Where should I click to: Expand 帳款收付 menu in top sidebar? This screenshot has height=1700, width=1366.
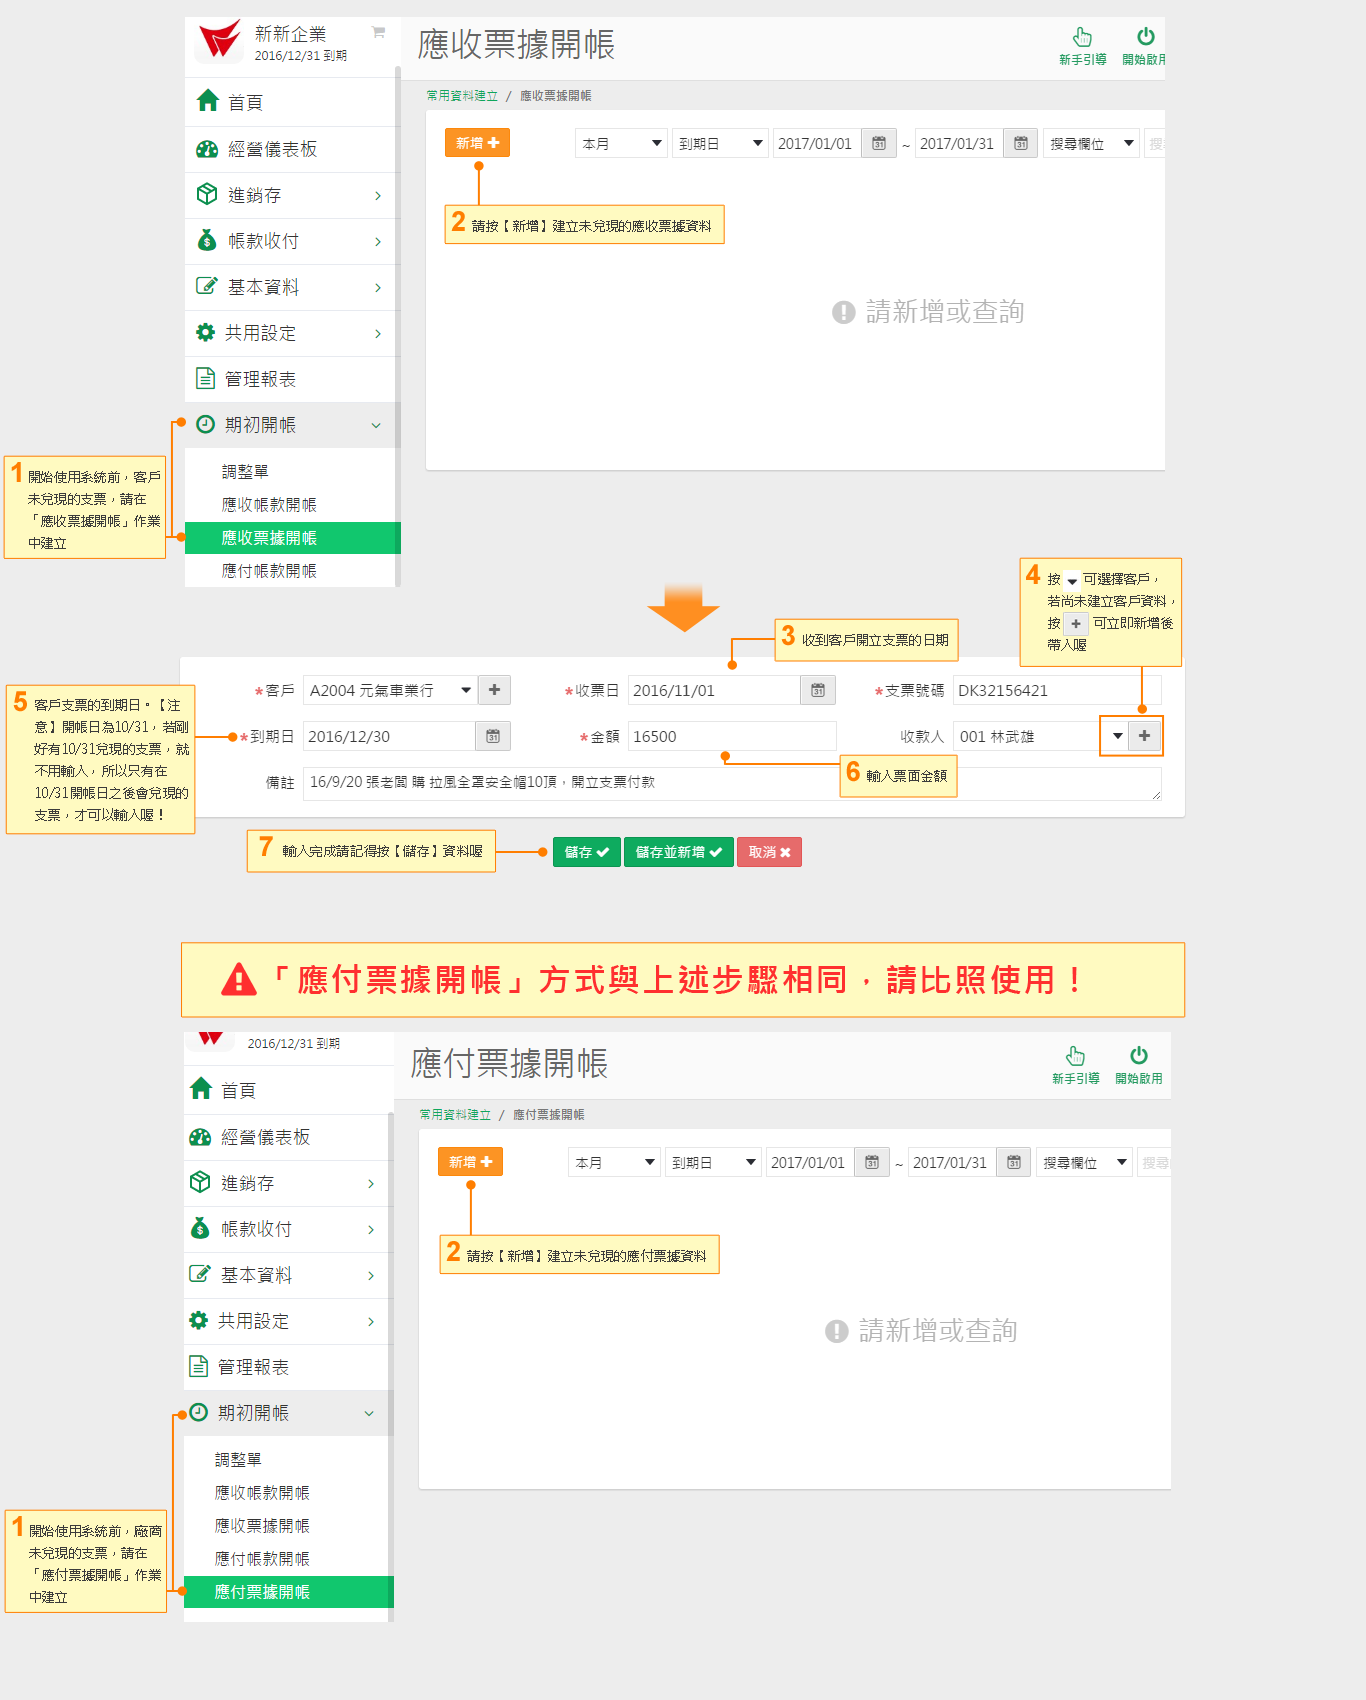point(291,241)
